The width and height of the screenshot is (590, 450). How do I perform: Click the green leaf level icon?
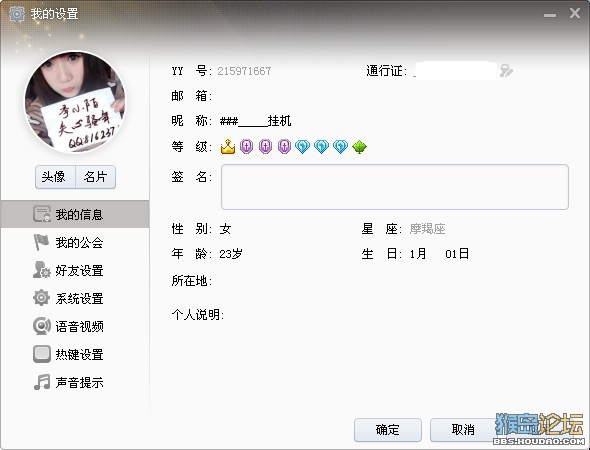(359, 147)
